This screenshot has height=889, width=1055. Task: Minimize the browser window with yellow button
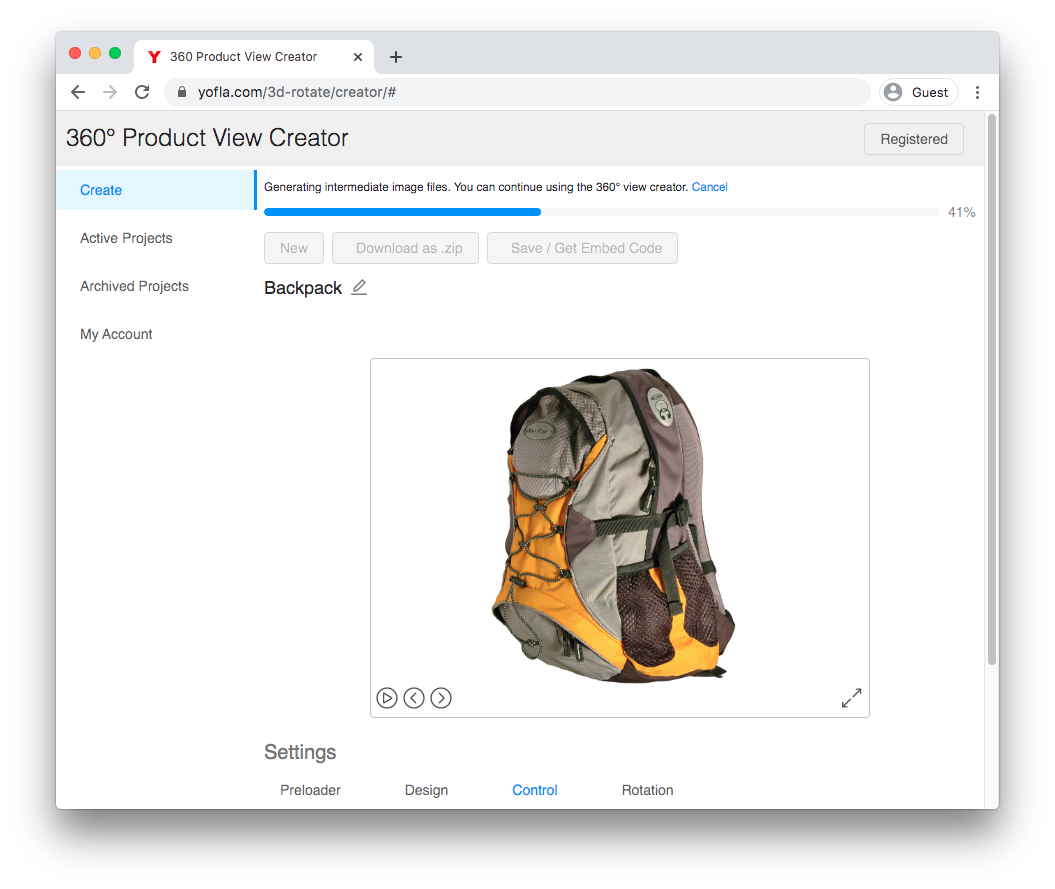pyautogui.click(x=95, y=53)
